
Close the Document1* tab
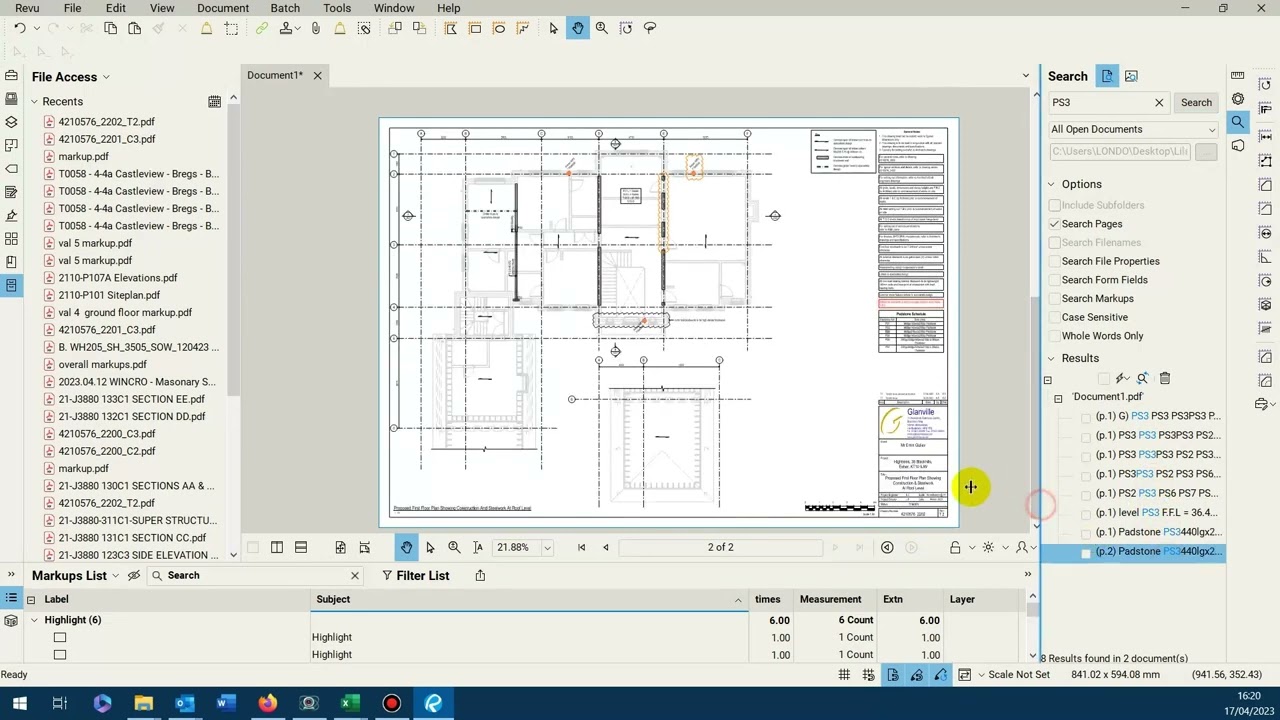click(x=318, y=75)
